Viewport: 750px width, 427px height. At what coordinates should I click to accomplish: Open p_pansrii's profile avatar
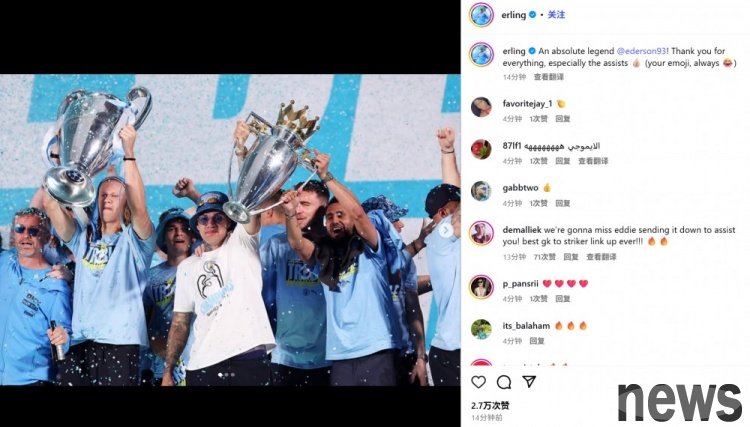coord(481,287)
